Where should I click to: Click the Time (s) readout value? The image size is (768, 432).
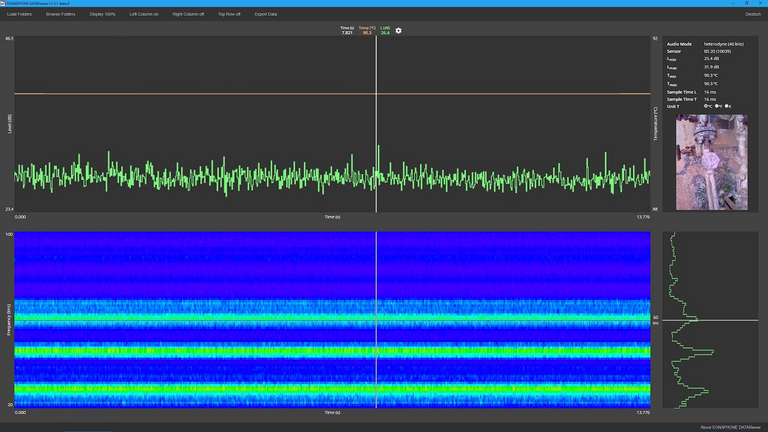pos(346,33)
